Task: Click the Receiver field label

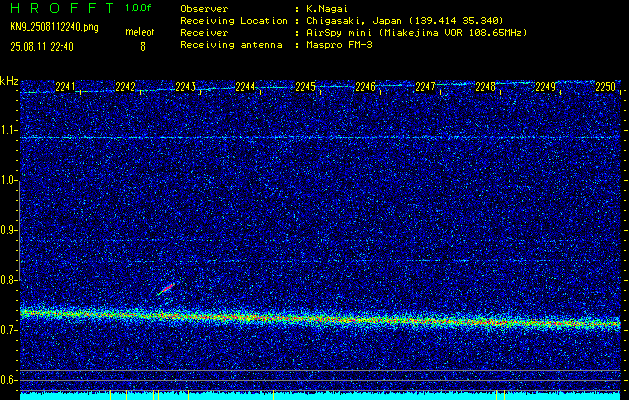Action: tap(204, 32)
